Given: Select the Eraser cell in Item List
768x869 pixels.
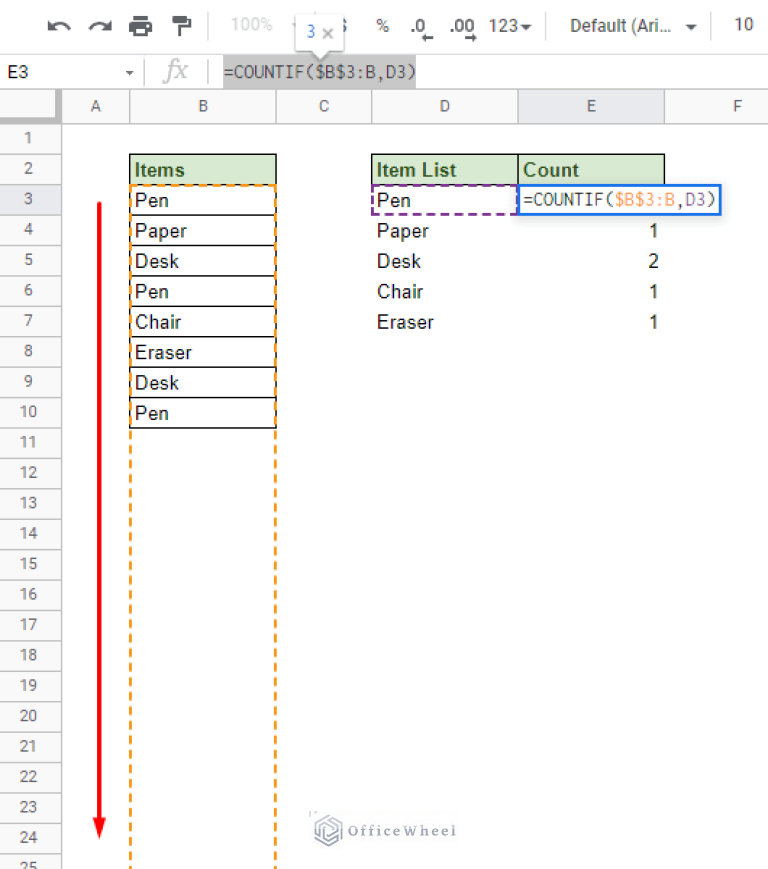Looking at the screenshot, I should (444, 322).
